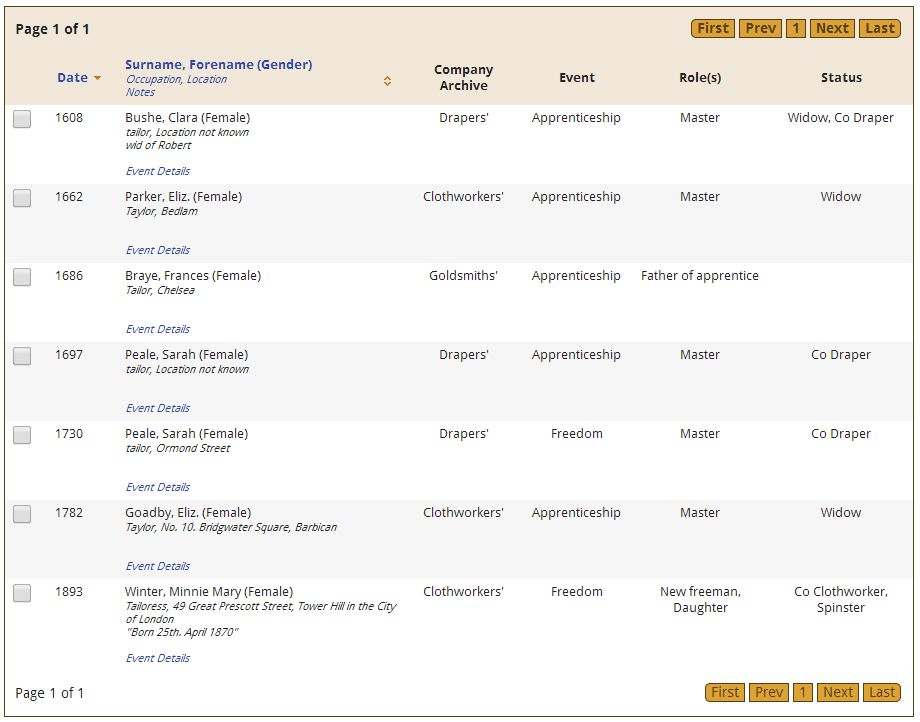Tick the checkbox for Bushe, Clara 1608
The height and width of the screenshot is (722, 920).
[22, 120]
